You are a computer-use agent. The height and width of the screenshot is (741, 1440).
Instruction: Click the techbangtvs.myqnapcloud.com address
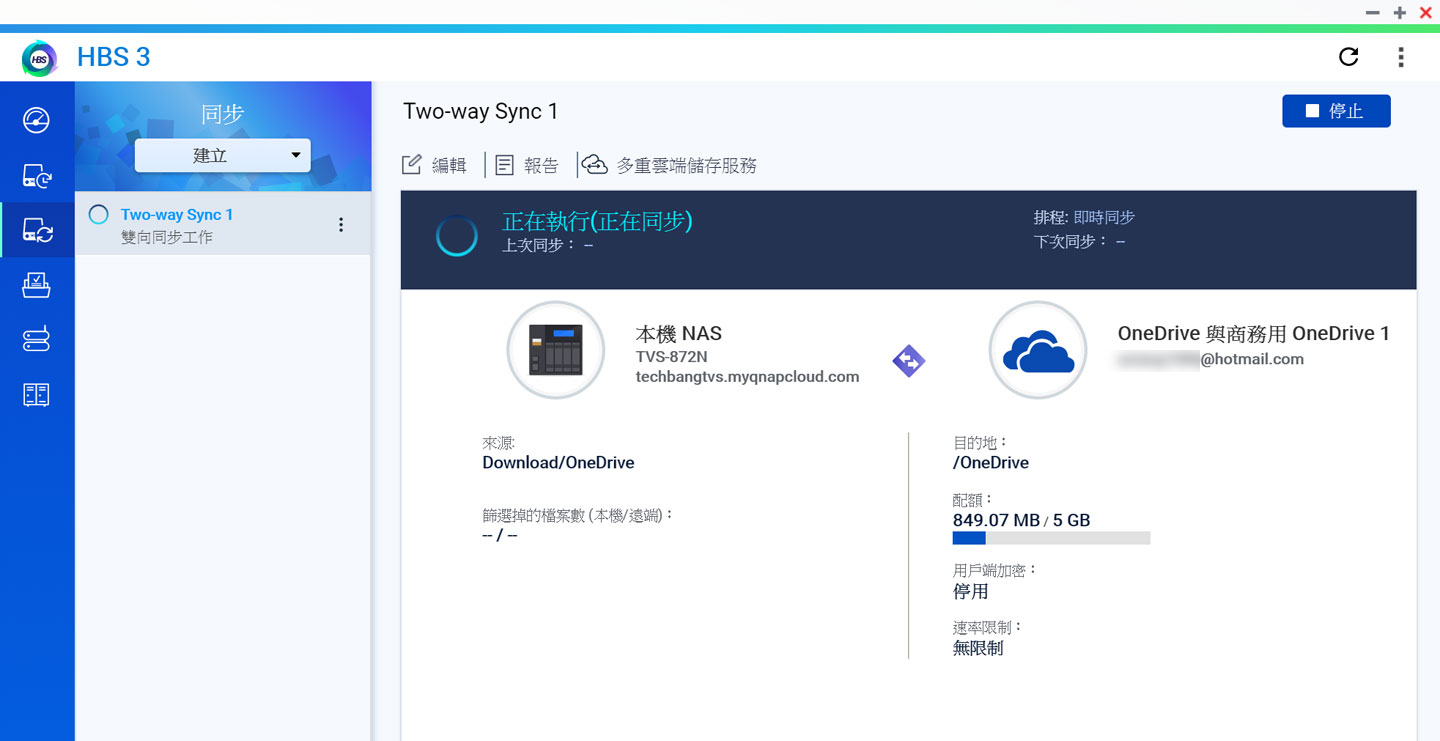(748, 377)
